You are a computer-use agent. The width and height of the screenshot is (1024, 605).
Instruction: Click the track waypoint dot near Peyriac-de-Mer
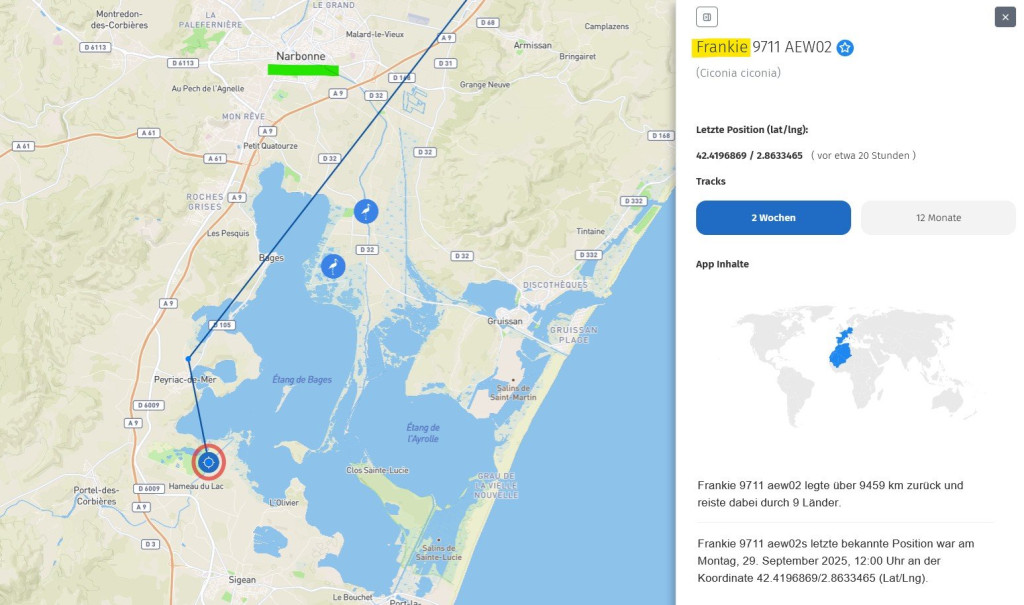coord(188,359)
